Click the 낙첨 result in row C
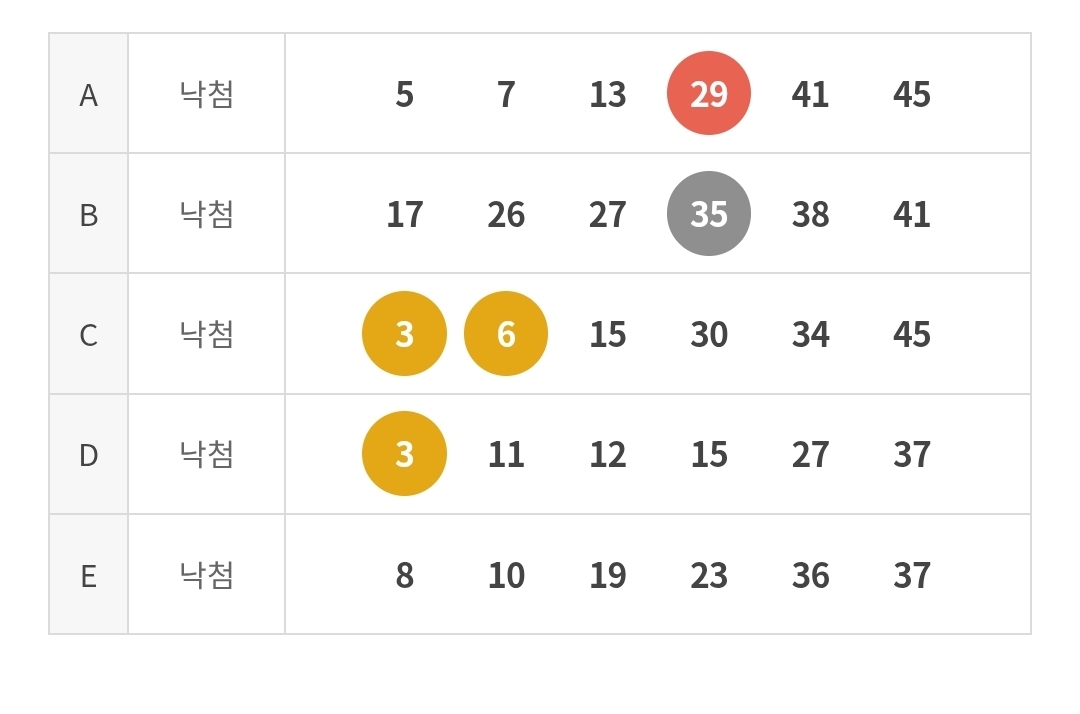 point(207,334)
